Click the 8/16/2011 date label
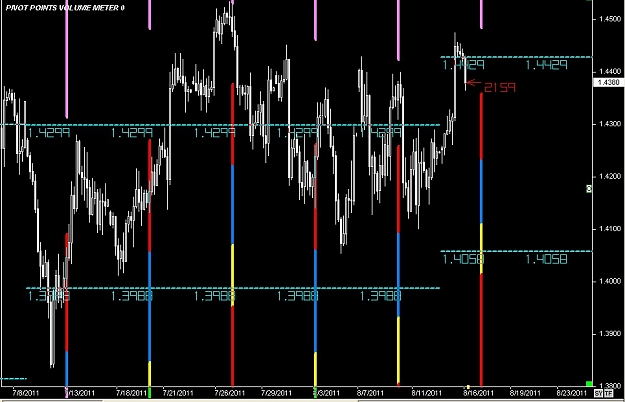 (478, 393)
